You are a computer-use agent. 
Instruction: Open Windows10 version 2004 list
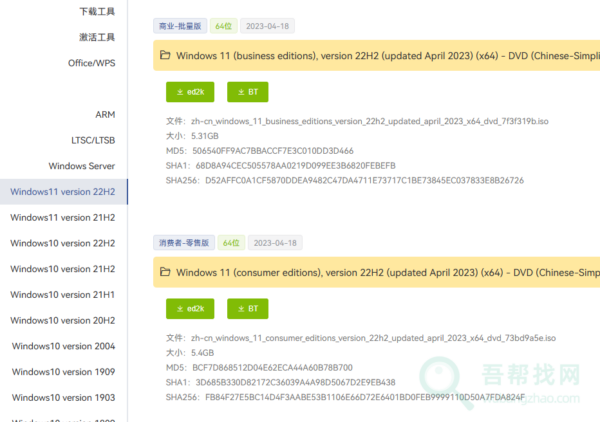point(62,346)
